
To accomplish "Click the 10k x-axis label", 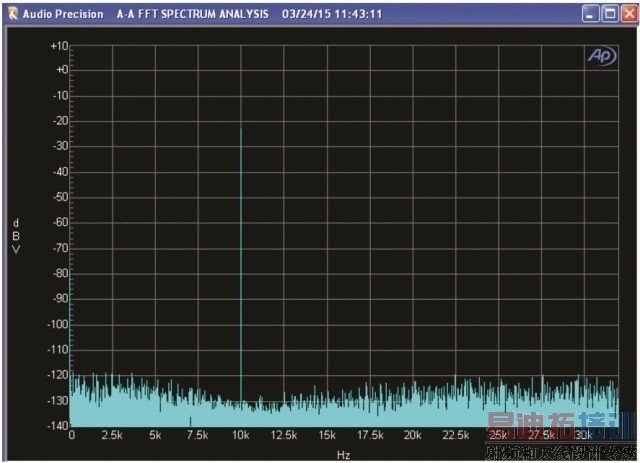I will pos(241,435).
